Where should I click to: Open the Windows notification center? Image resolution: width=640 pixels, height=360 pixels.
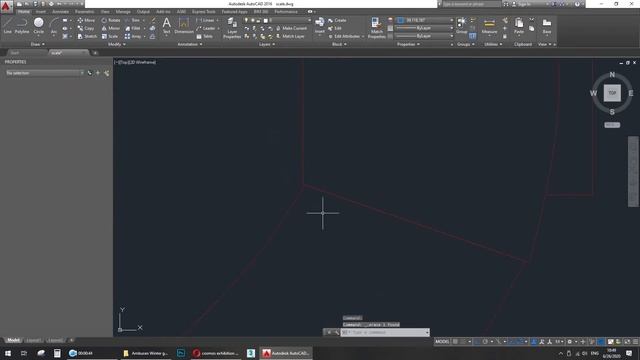629,353
